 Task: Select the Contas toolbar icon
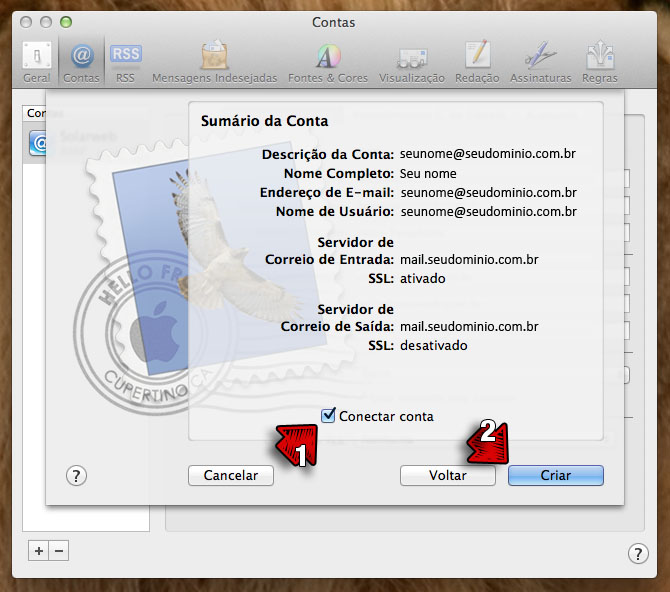pos(81,62)
